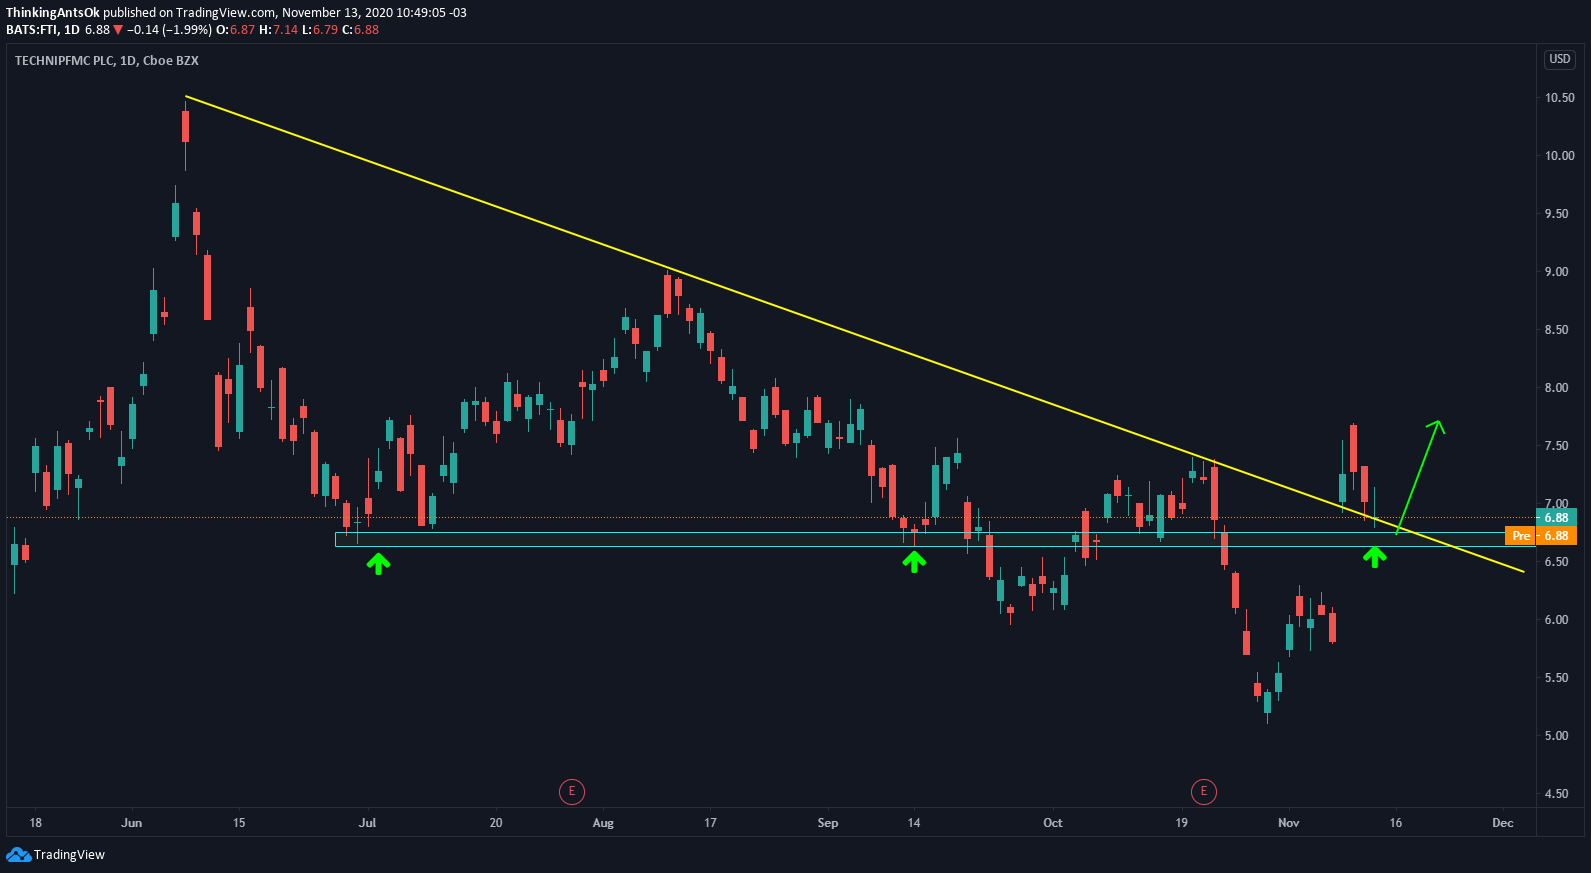Click the 10.00 price axis label
The width and height of the screenshot is (1591, 873).
click(1559, 156)
